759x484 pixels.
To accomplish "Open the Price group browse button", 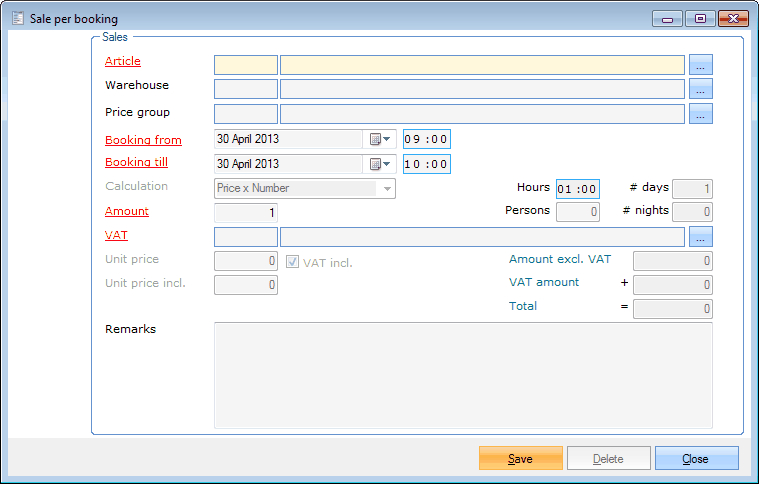I will click(x=701, y=114).
